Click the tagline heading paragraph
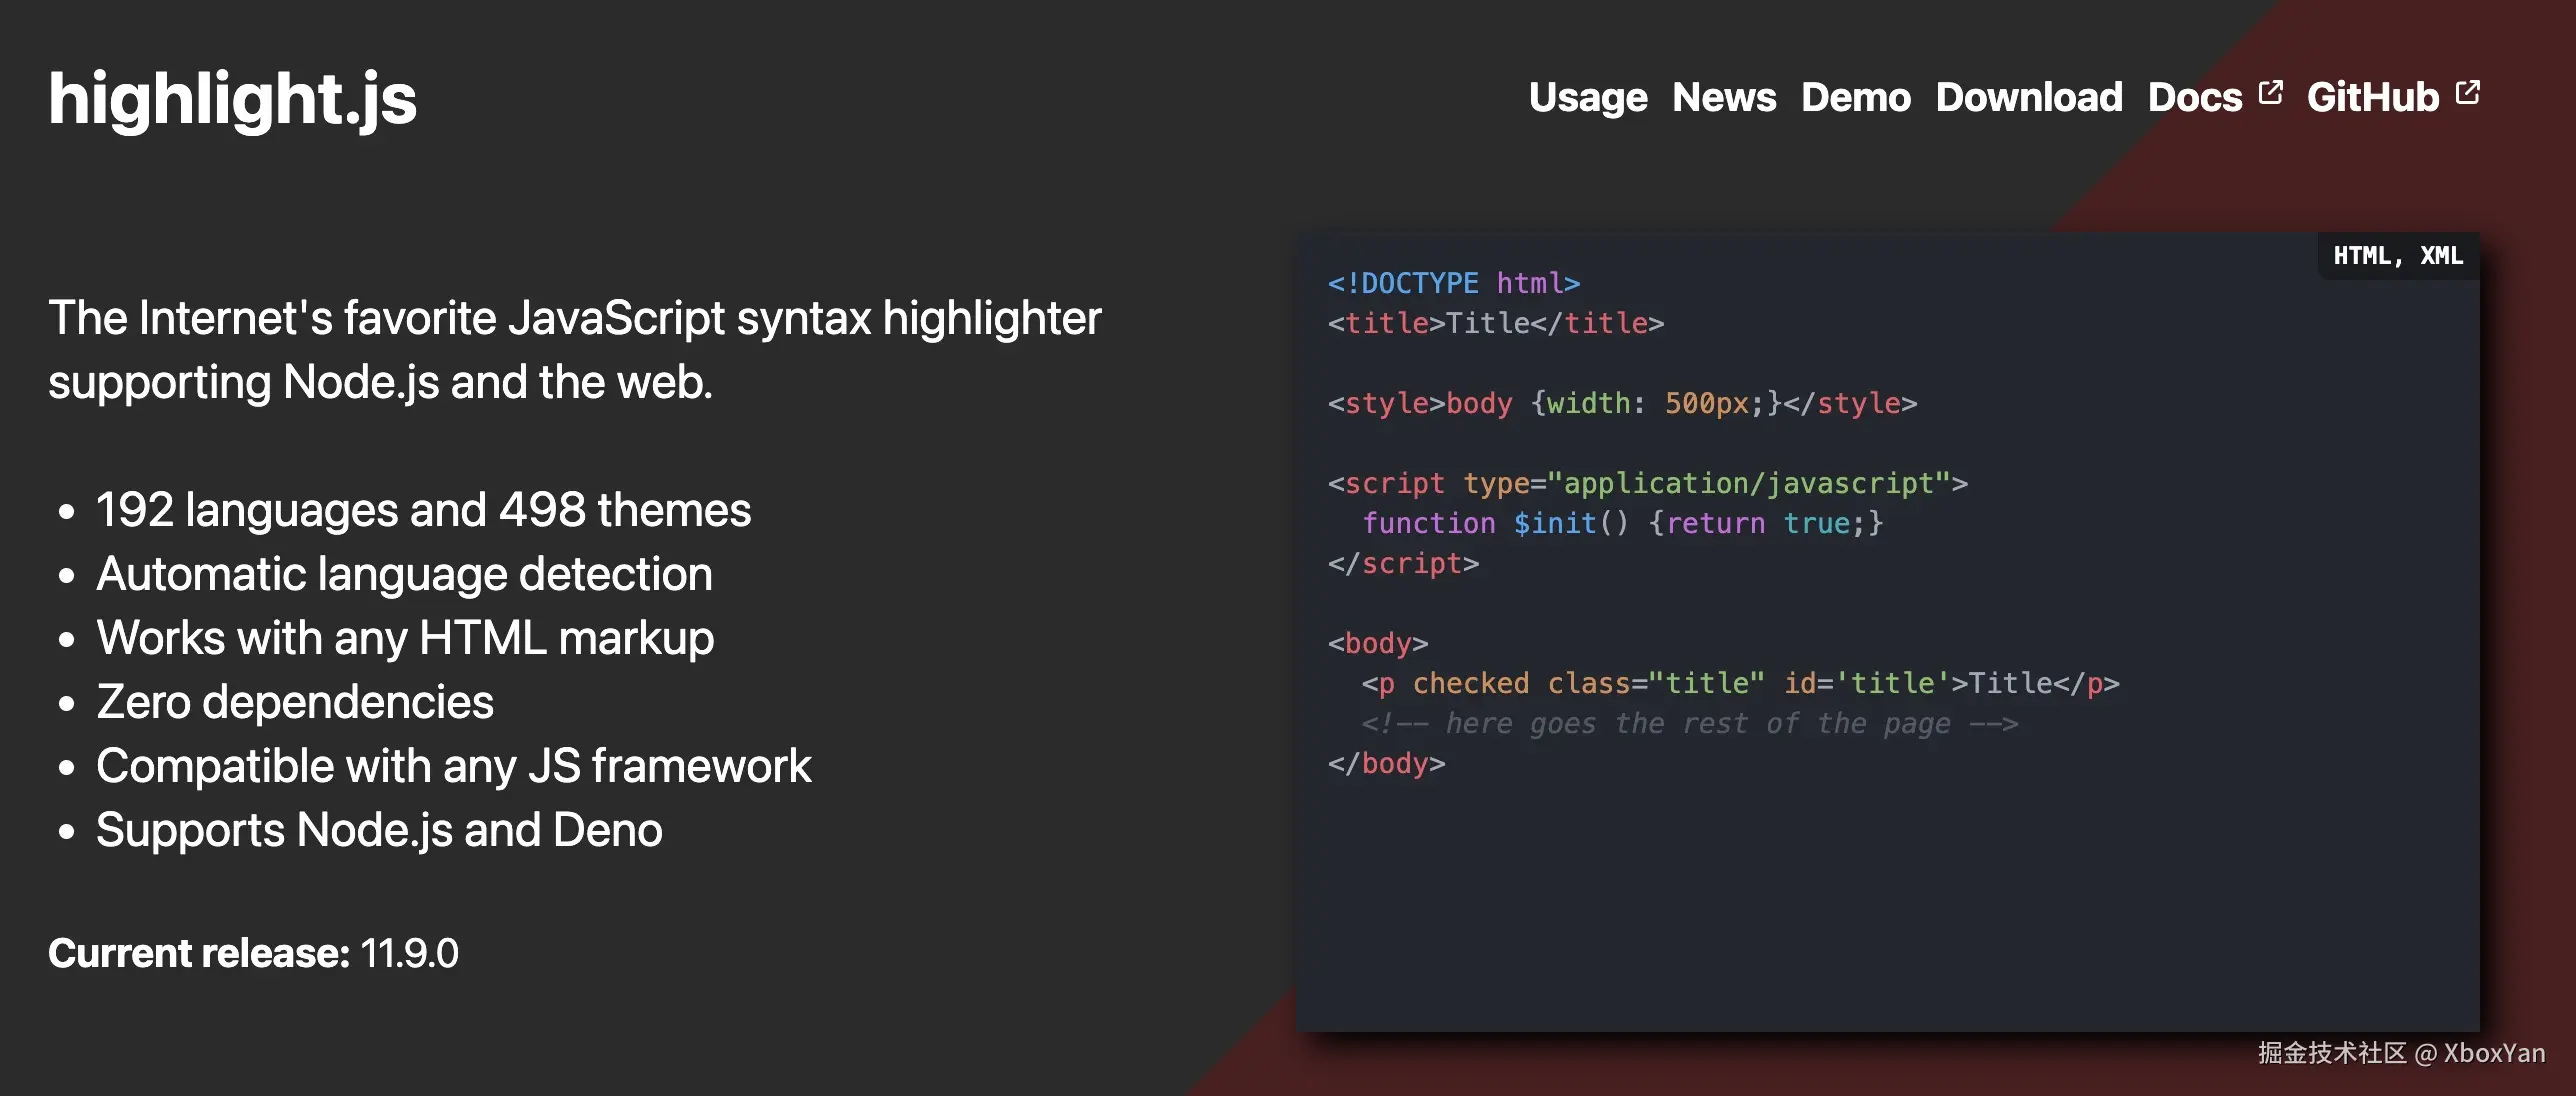The image size is (2576, 1096). tap(574, 350)
